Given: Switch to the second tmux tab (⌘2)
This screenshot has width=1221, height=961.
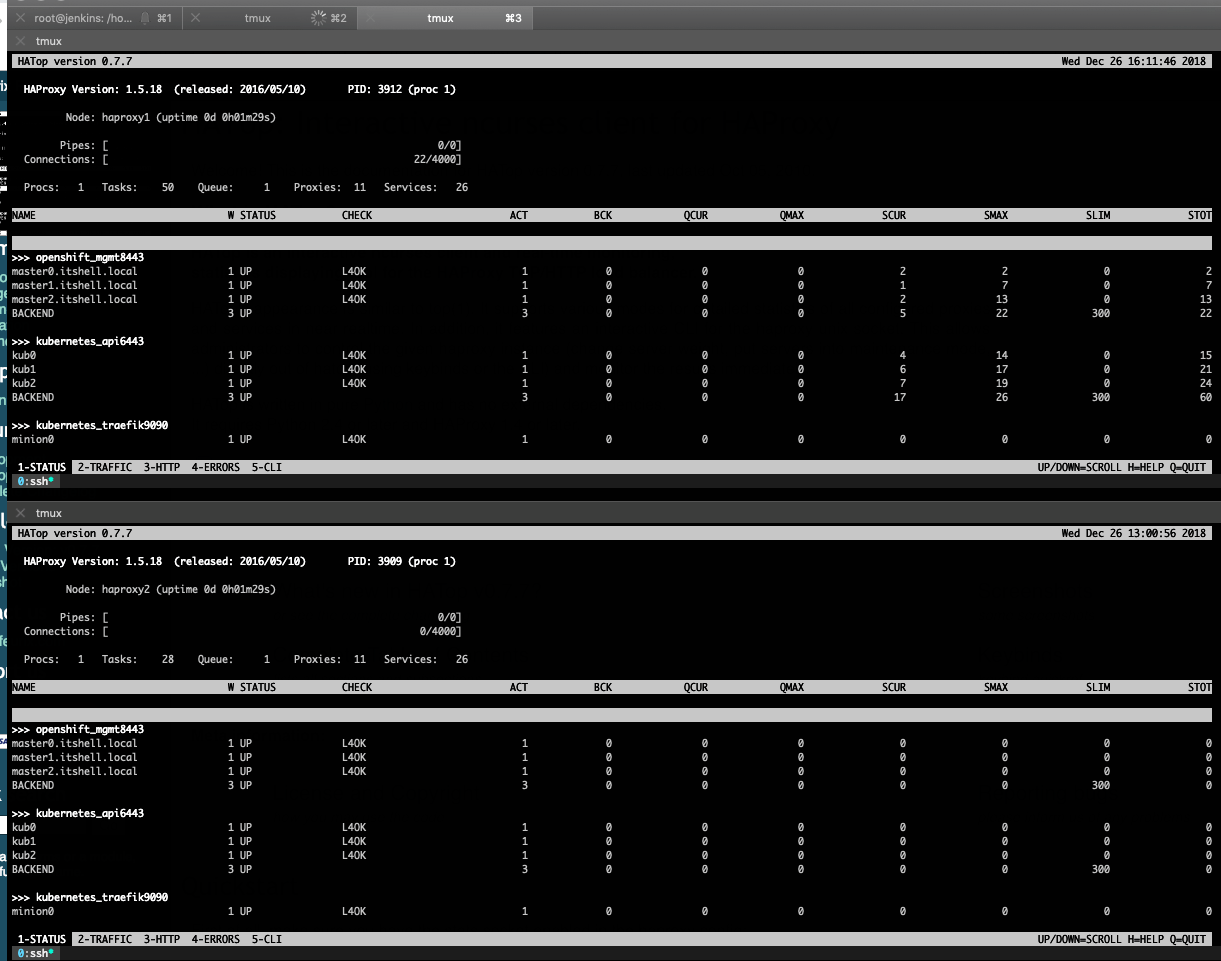Looking at the screenshot, I should [x=270, y=18].
